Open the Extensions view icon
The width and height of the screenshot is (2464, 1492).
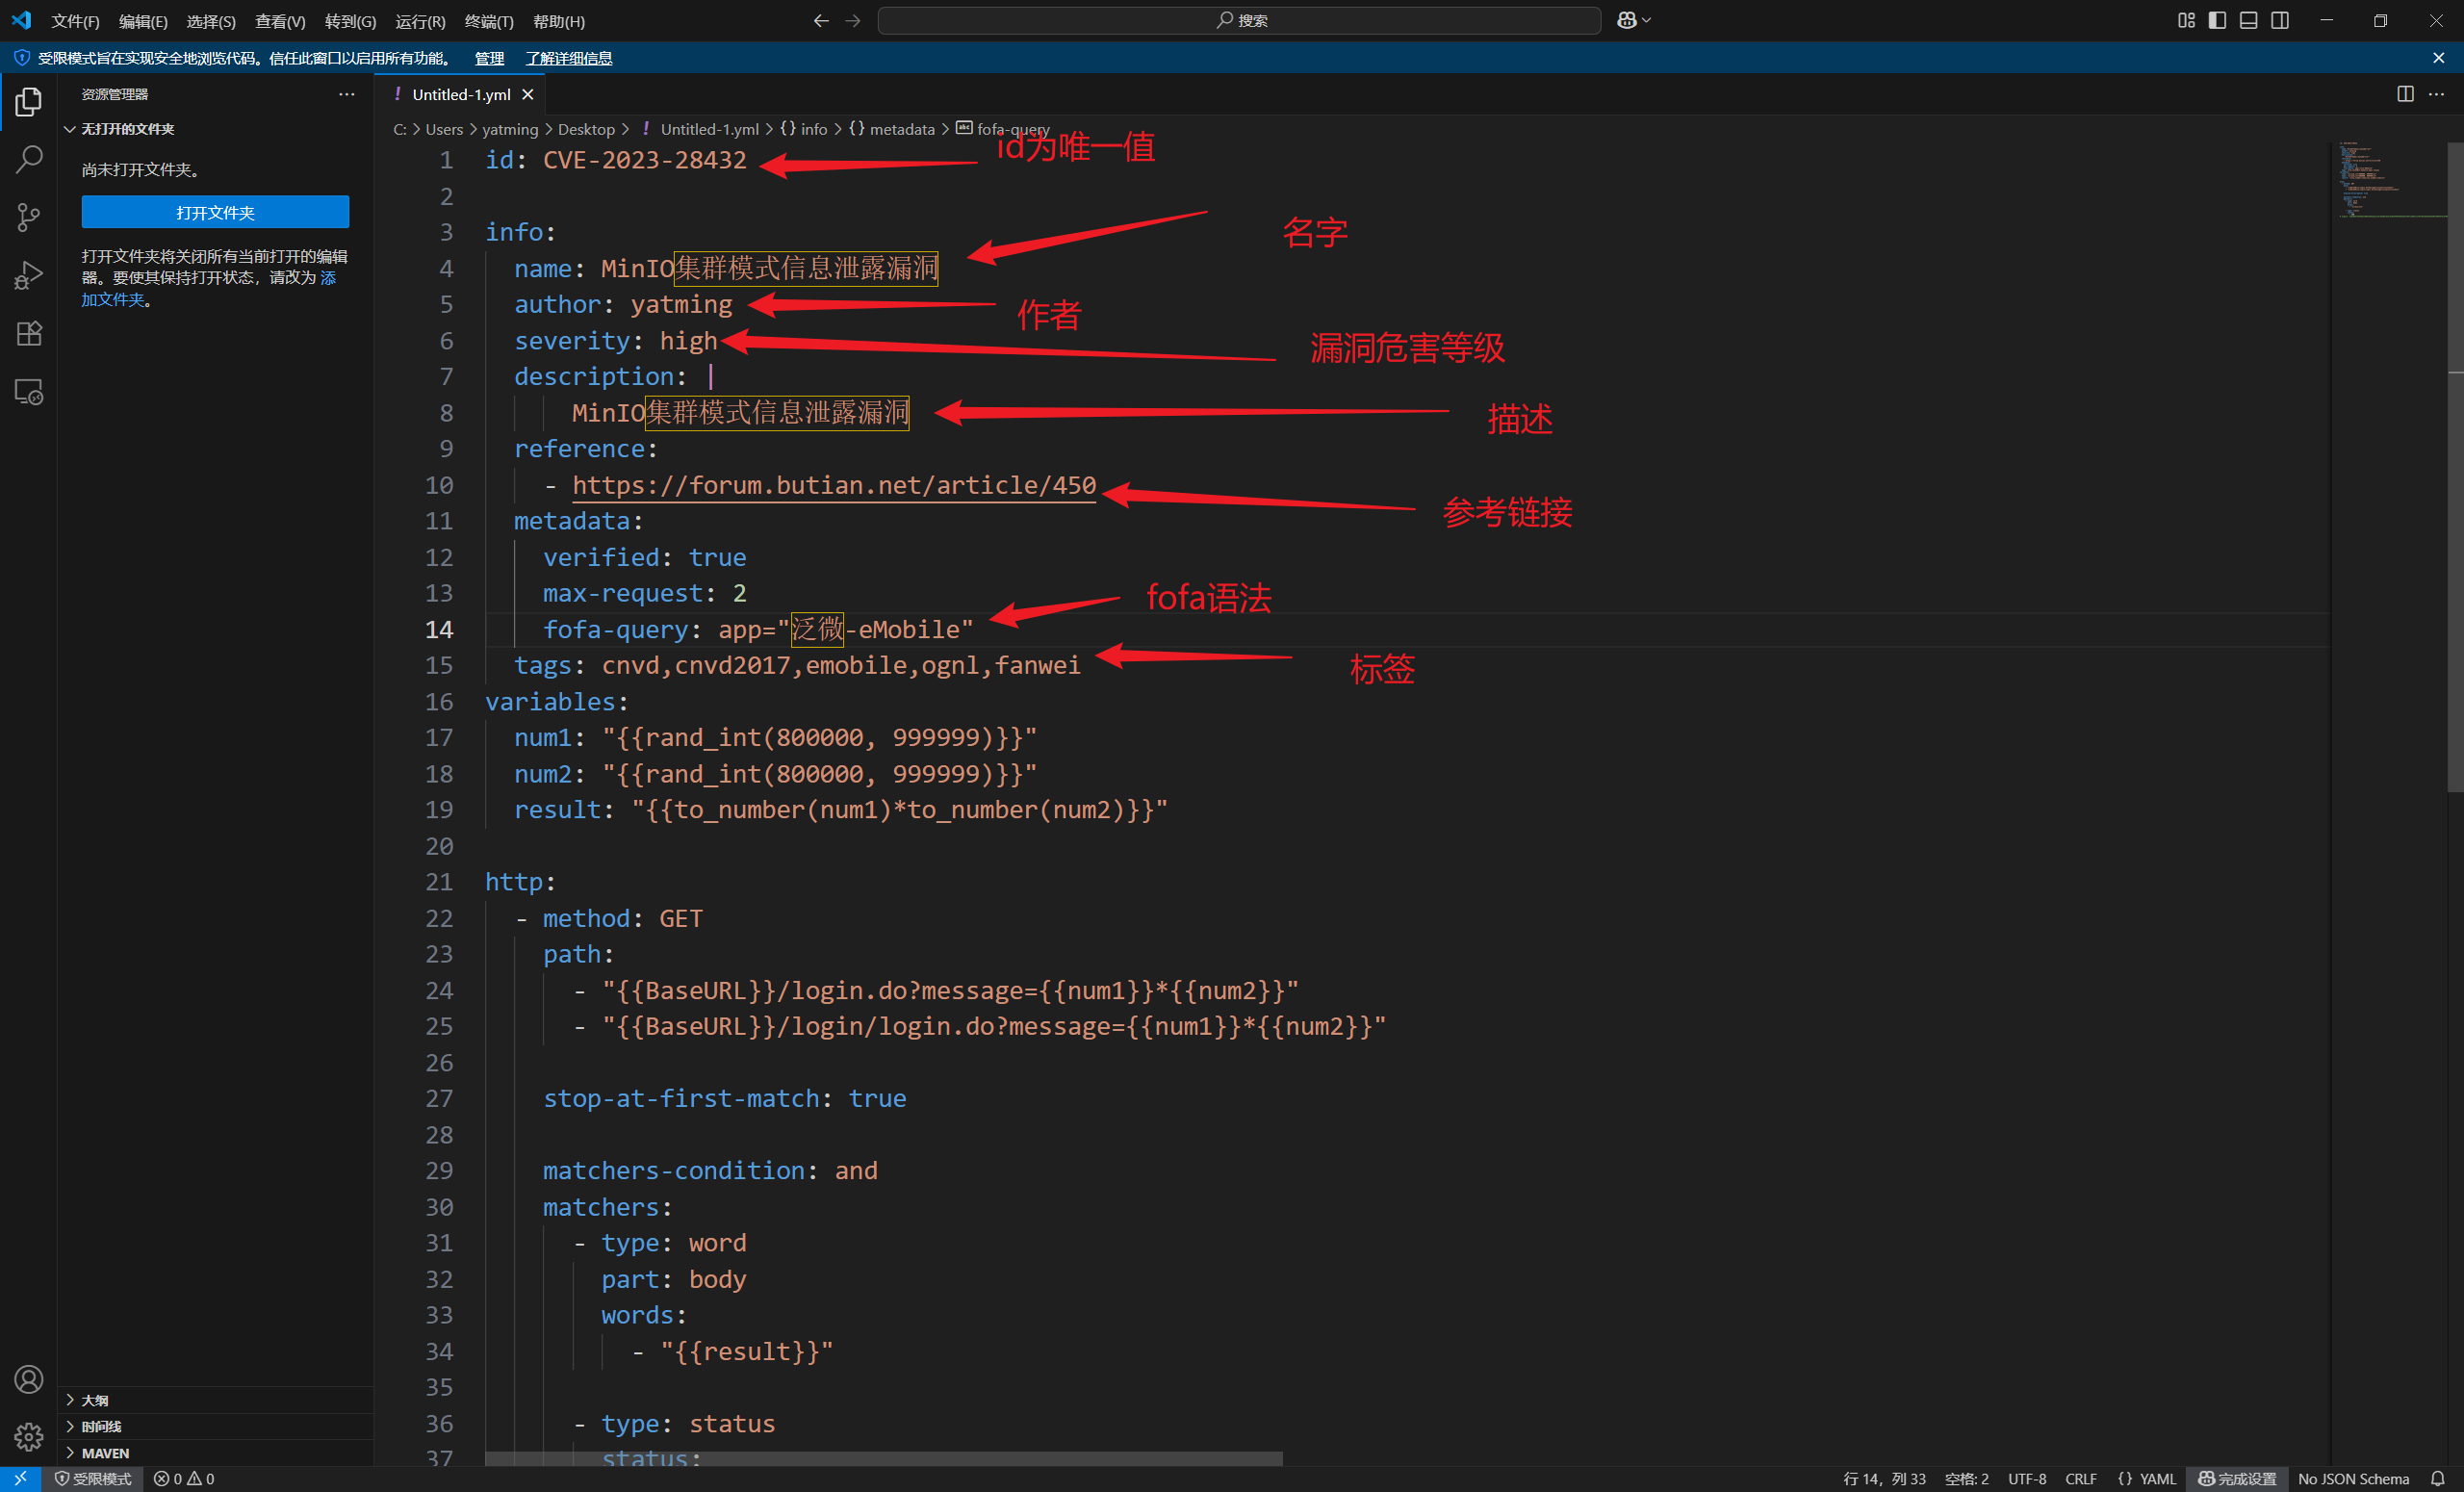(29, 333)
